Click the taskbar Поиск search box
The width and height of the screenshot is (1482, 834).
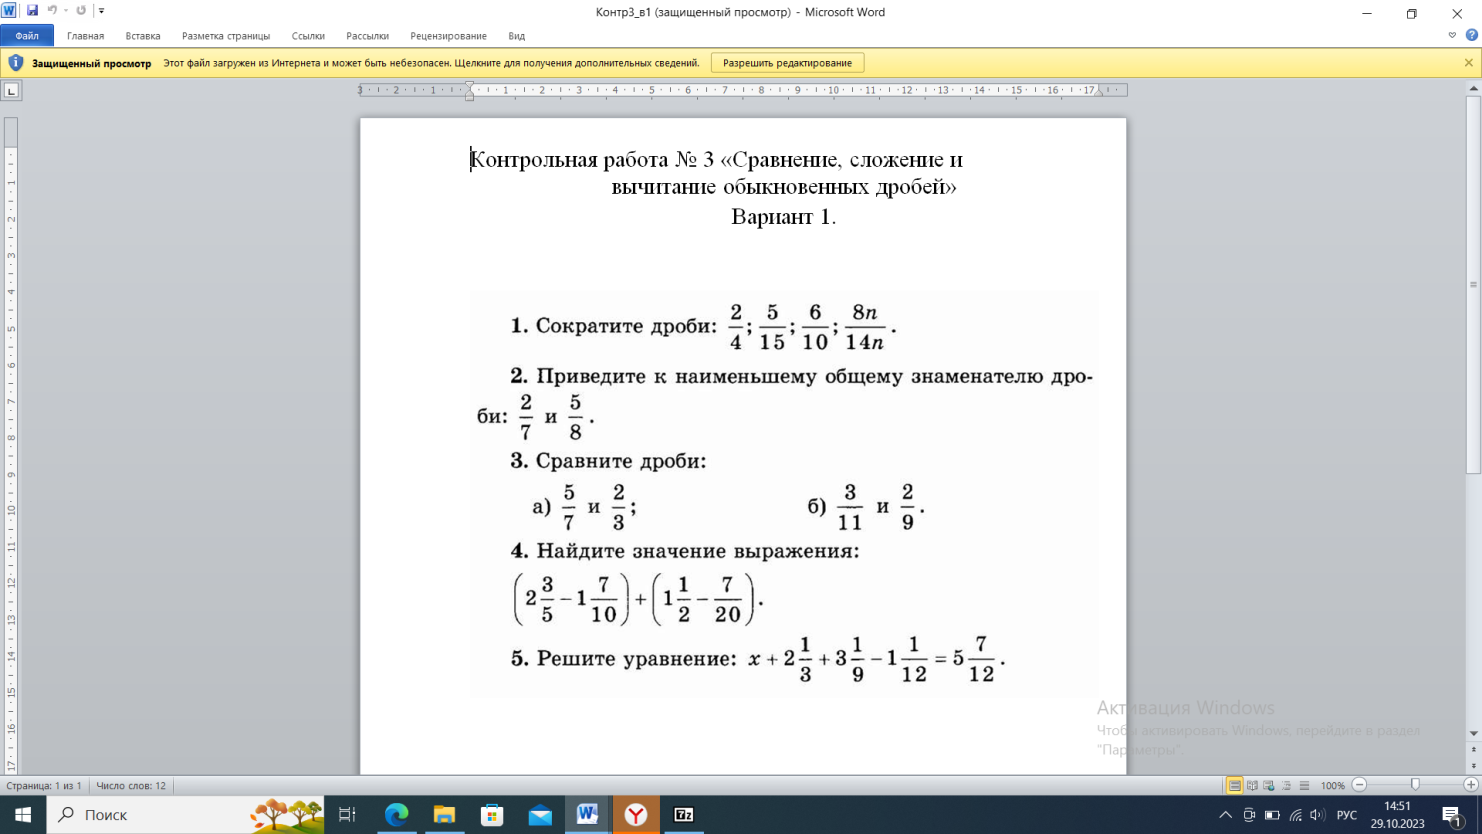click(185, 815)
